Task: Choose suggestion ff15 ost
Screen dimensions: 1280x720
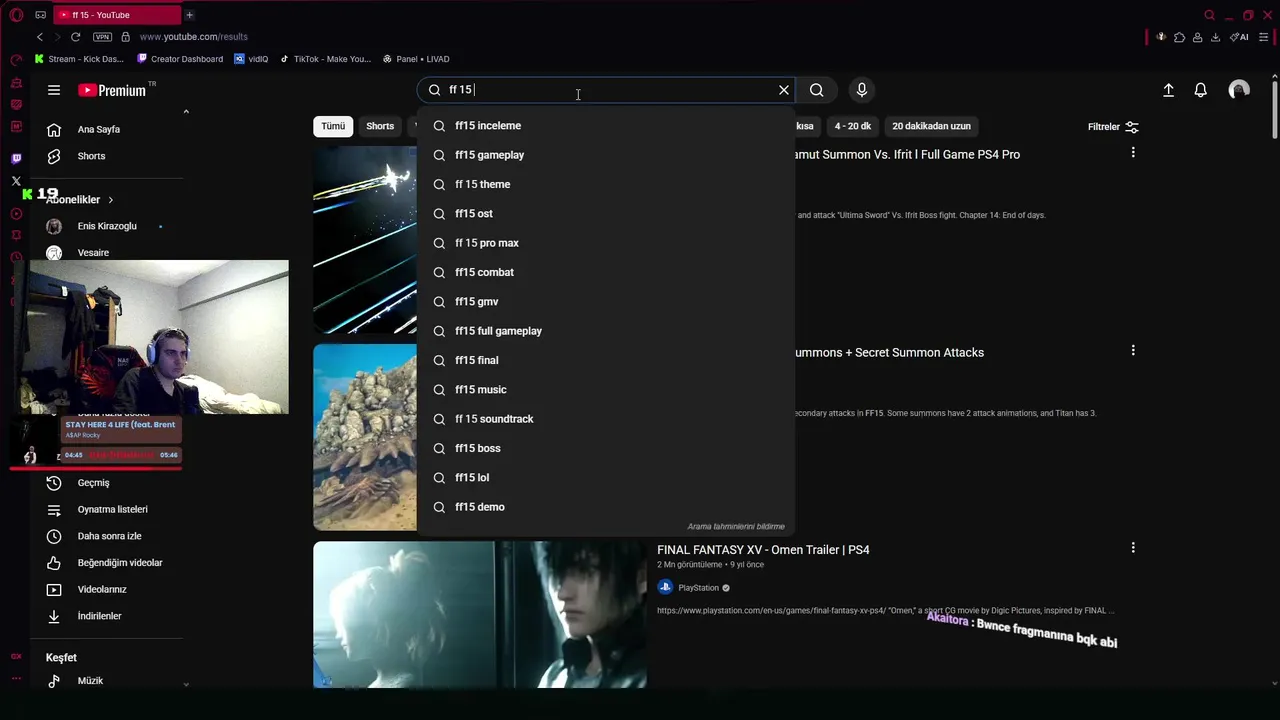Action: [x=606, y=214]
